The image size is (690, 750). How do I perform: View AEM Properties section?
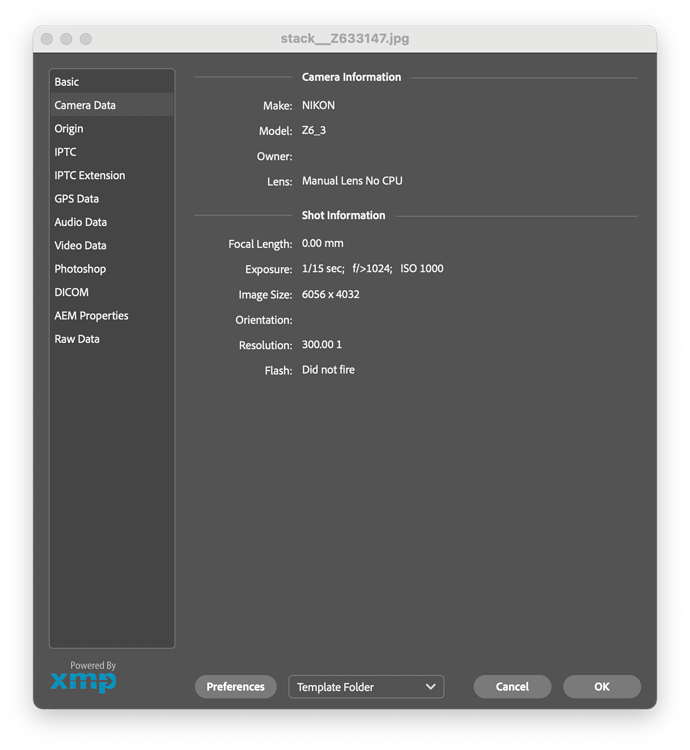pyautogui.click(x=91, y=316)
